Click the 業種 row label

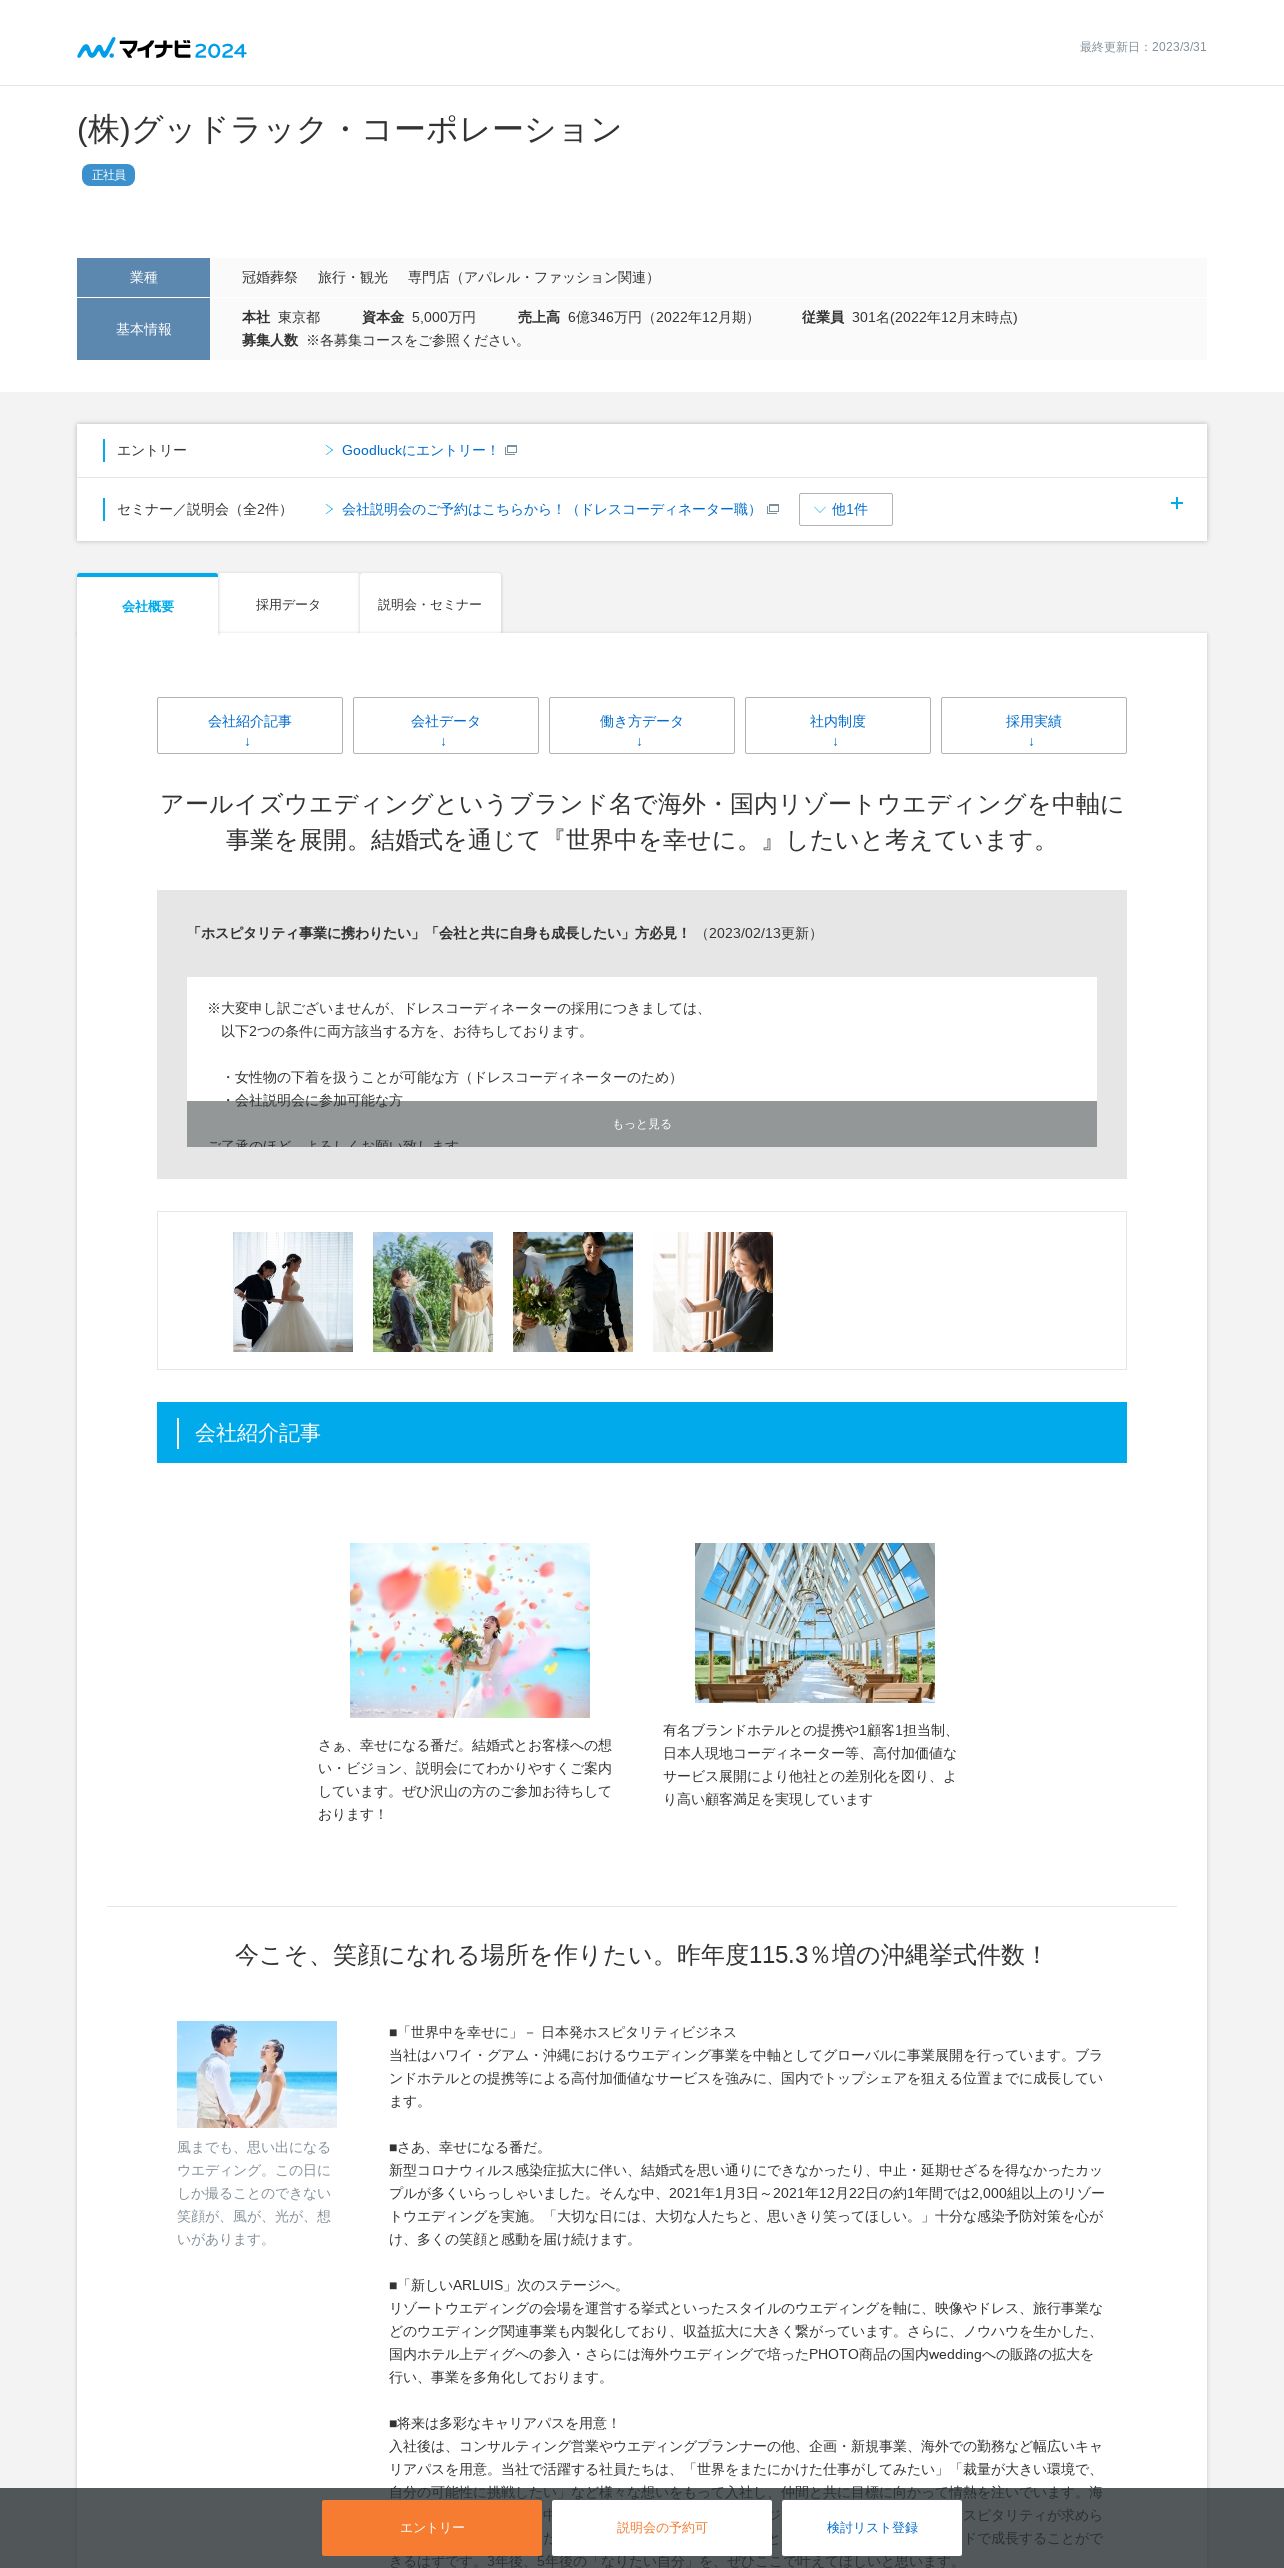point(143,277)
